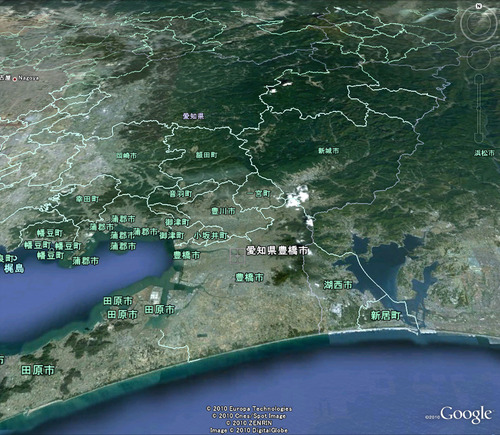Click the zoom-out end of the zoom slider
Image resolution: width=500 pixels, height=435 pixels.
click(479, 138)
